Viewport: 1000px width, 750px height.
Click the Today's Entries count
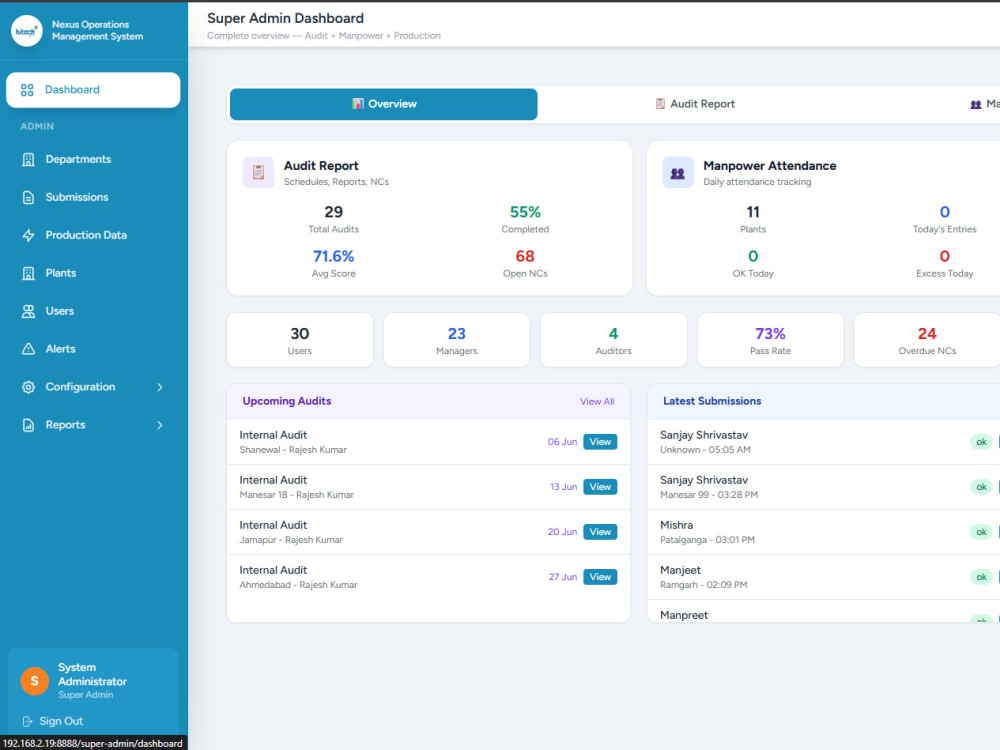(x=945, y=212)
